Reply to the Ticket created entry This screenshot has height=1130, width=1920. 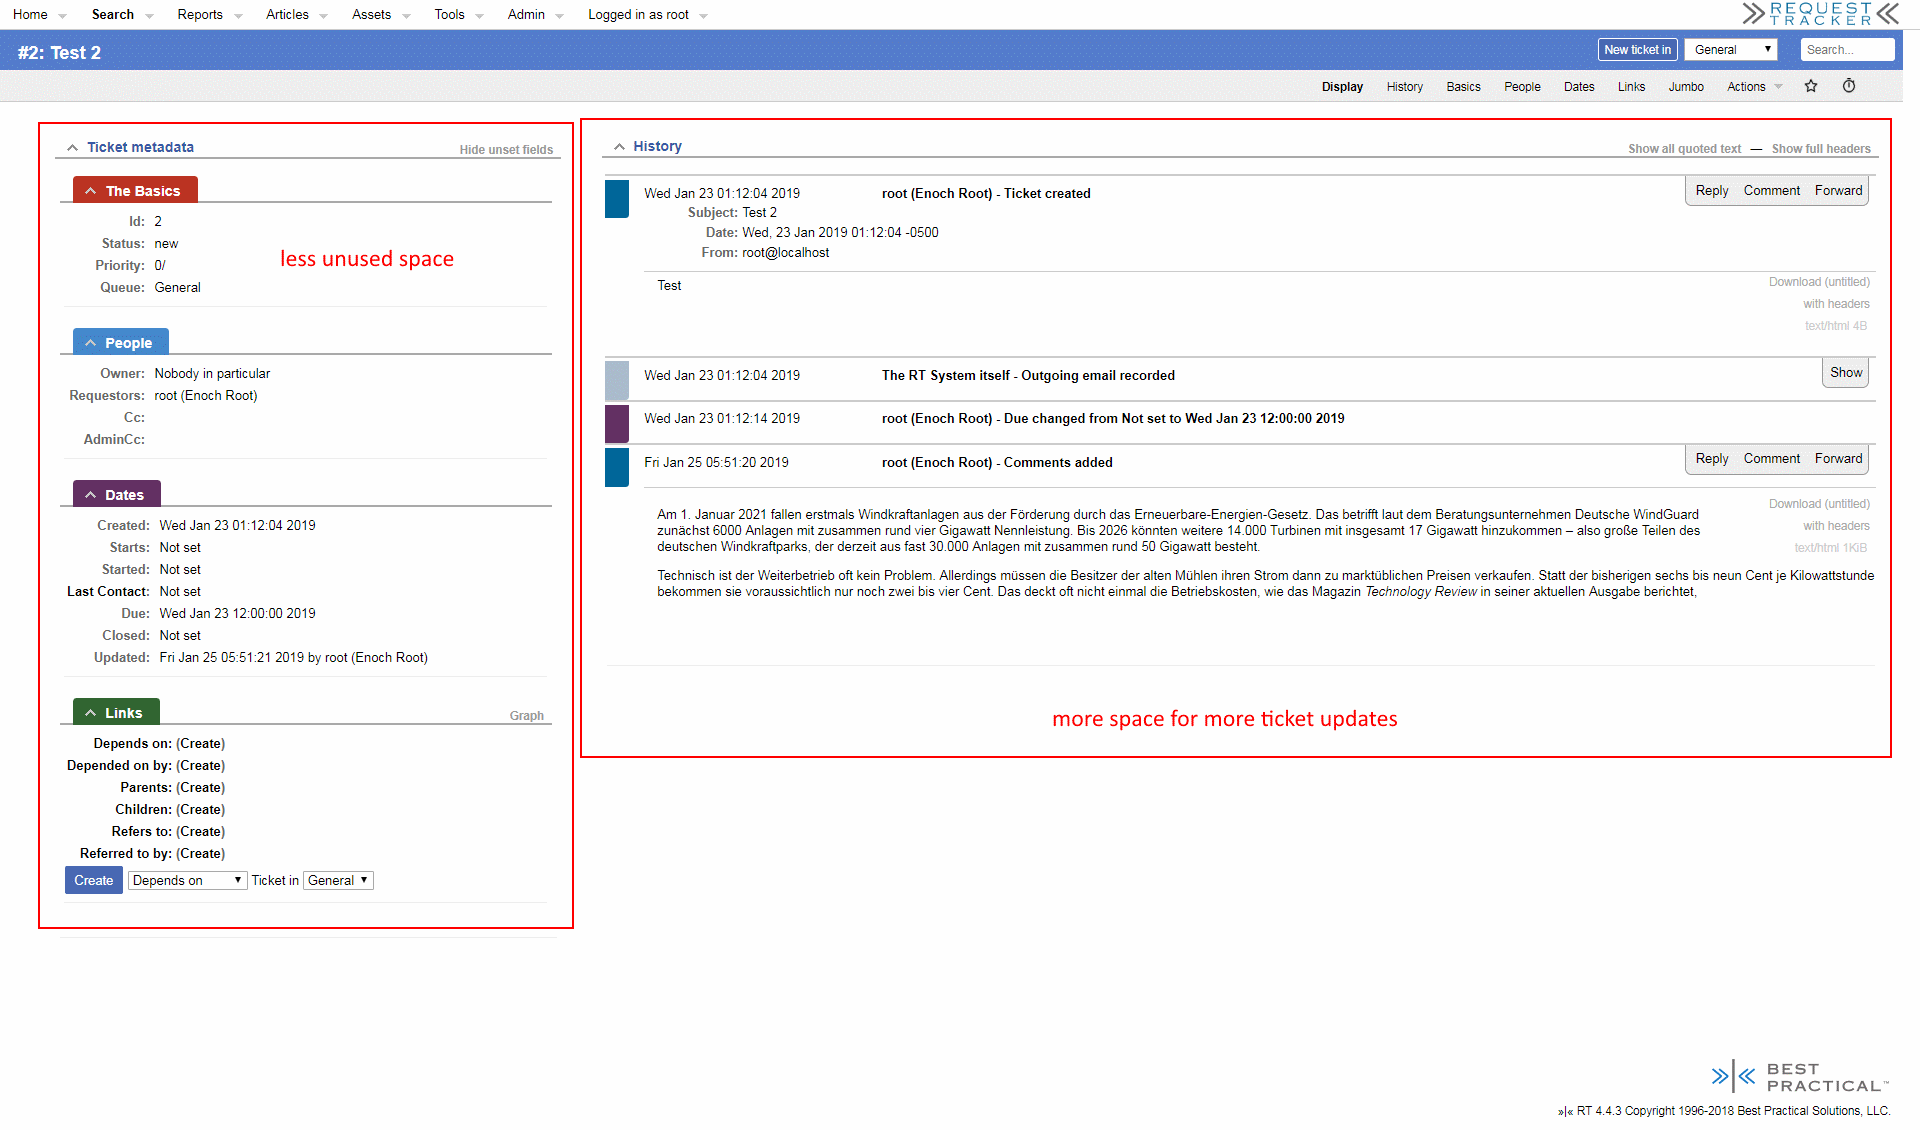[1711, 190]
